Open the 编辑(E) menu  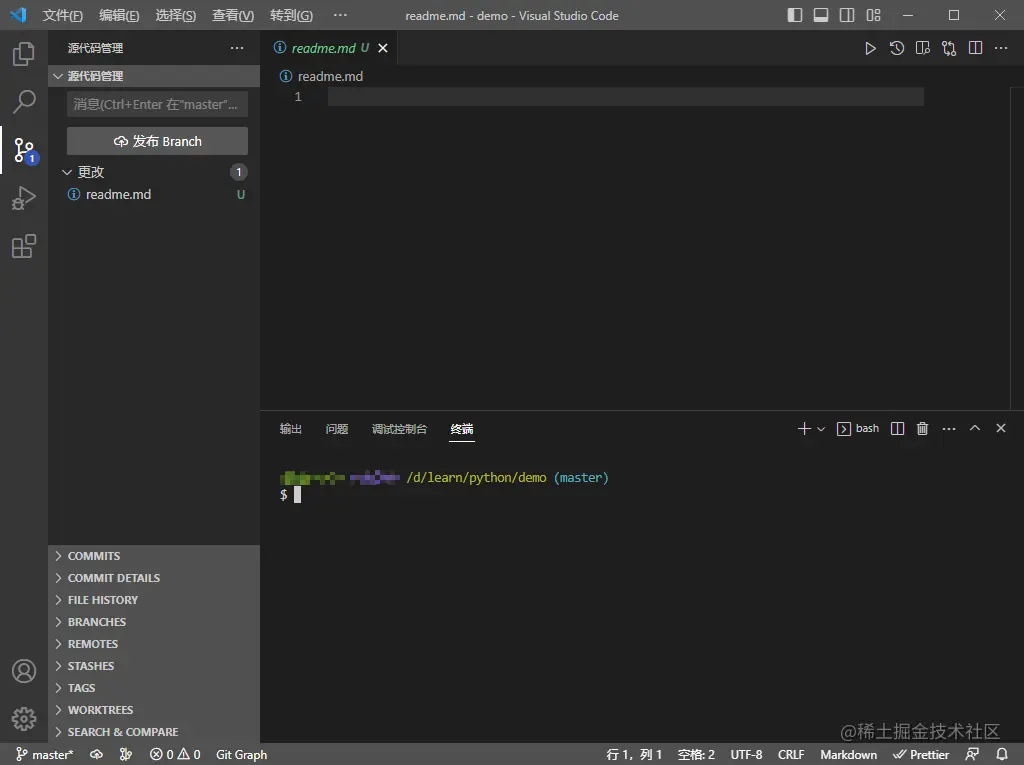point(119,16)
